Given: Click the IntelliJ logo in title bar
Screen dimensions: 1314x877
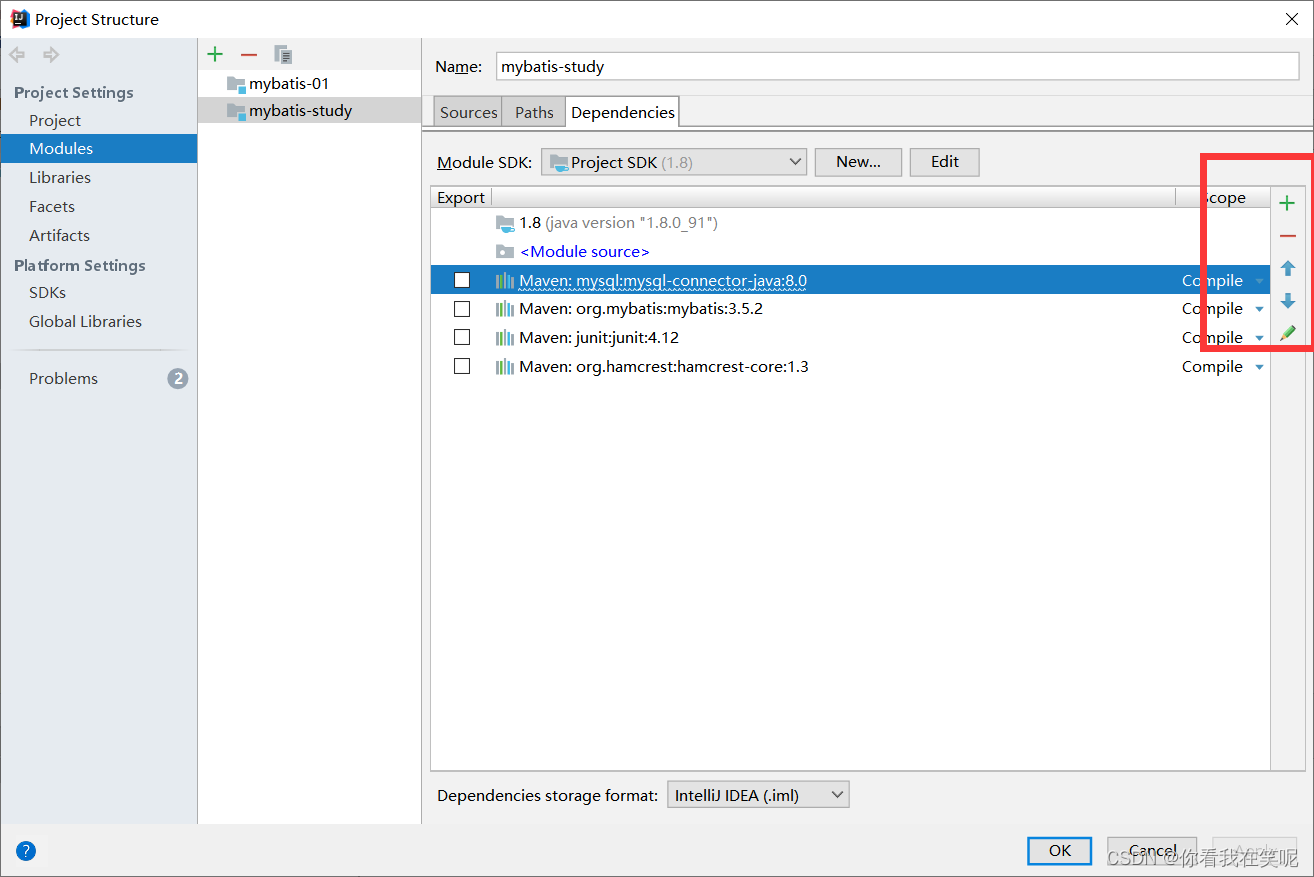Looking at the screenshot, I should click(x=19, y=19).
